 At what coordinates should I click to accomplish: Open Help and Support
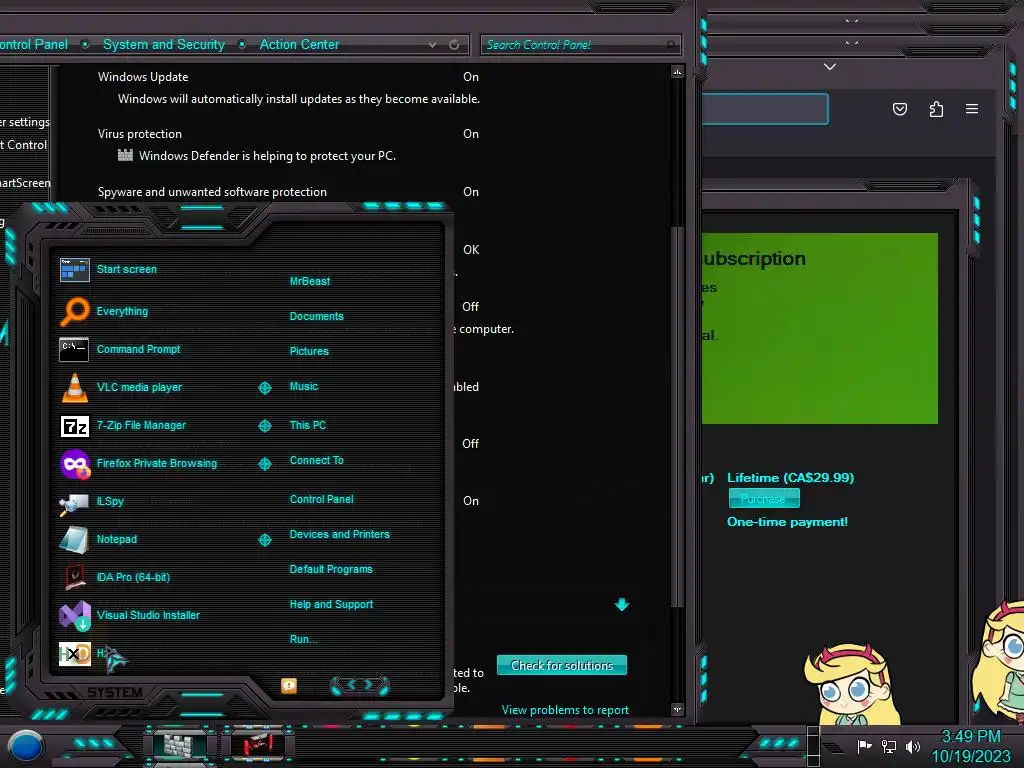(331, 605)
